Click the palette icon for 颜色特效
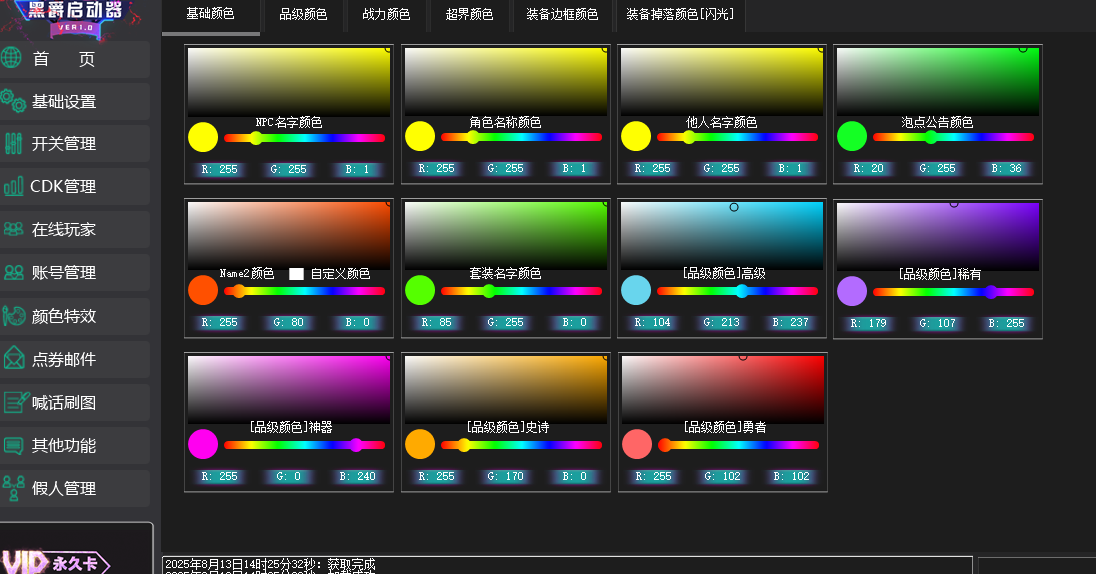1096x574 pixels. pos(13,316)
